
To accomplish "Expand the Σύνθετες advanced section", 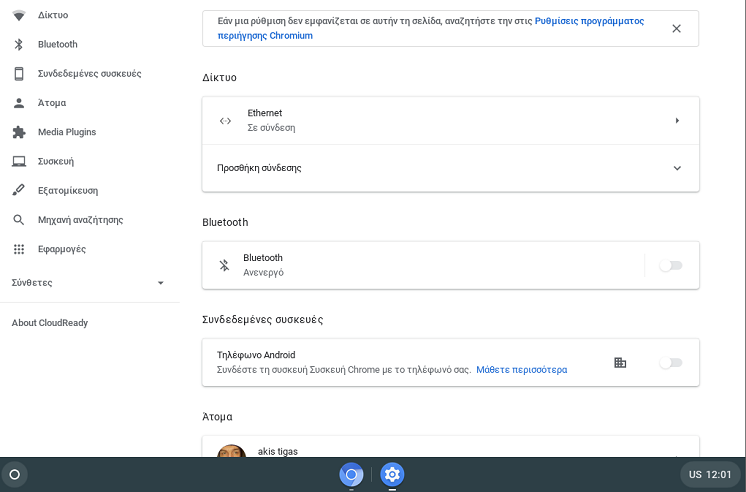I will tap(89, 283).
